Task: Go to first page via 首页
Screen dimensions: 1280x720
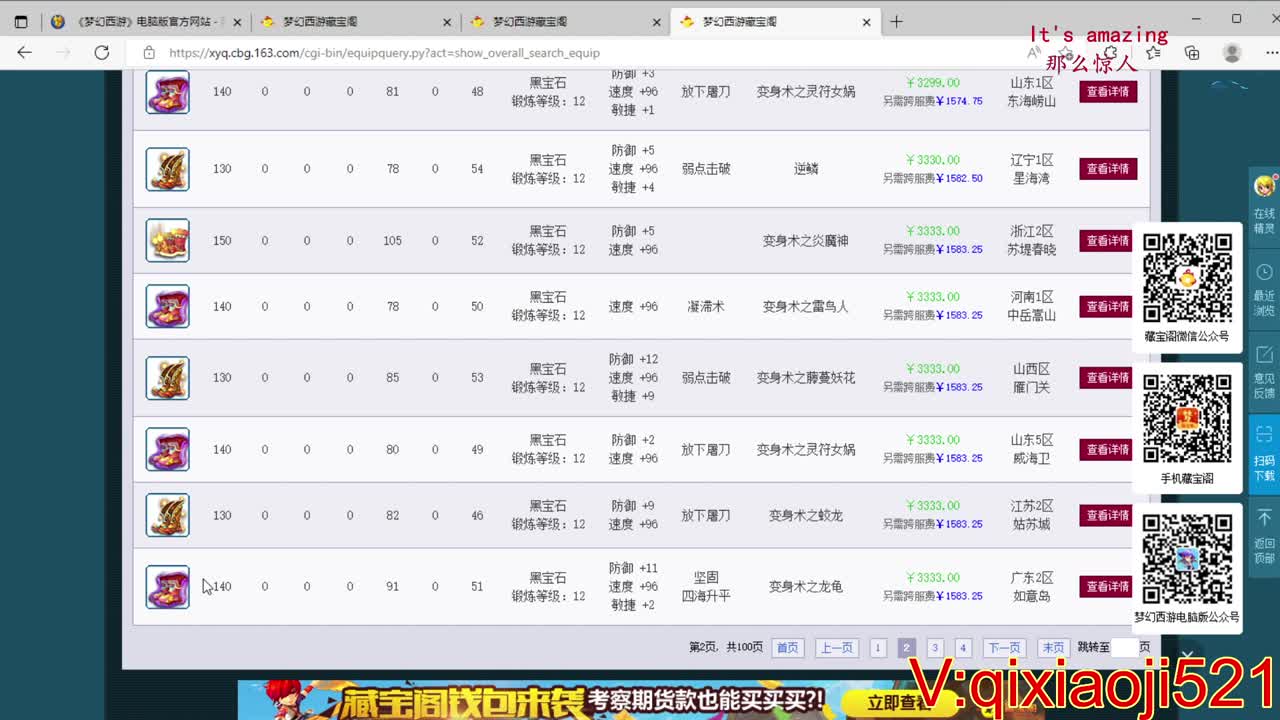Action: [787, 648]
